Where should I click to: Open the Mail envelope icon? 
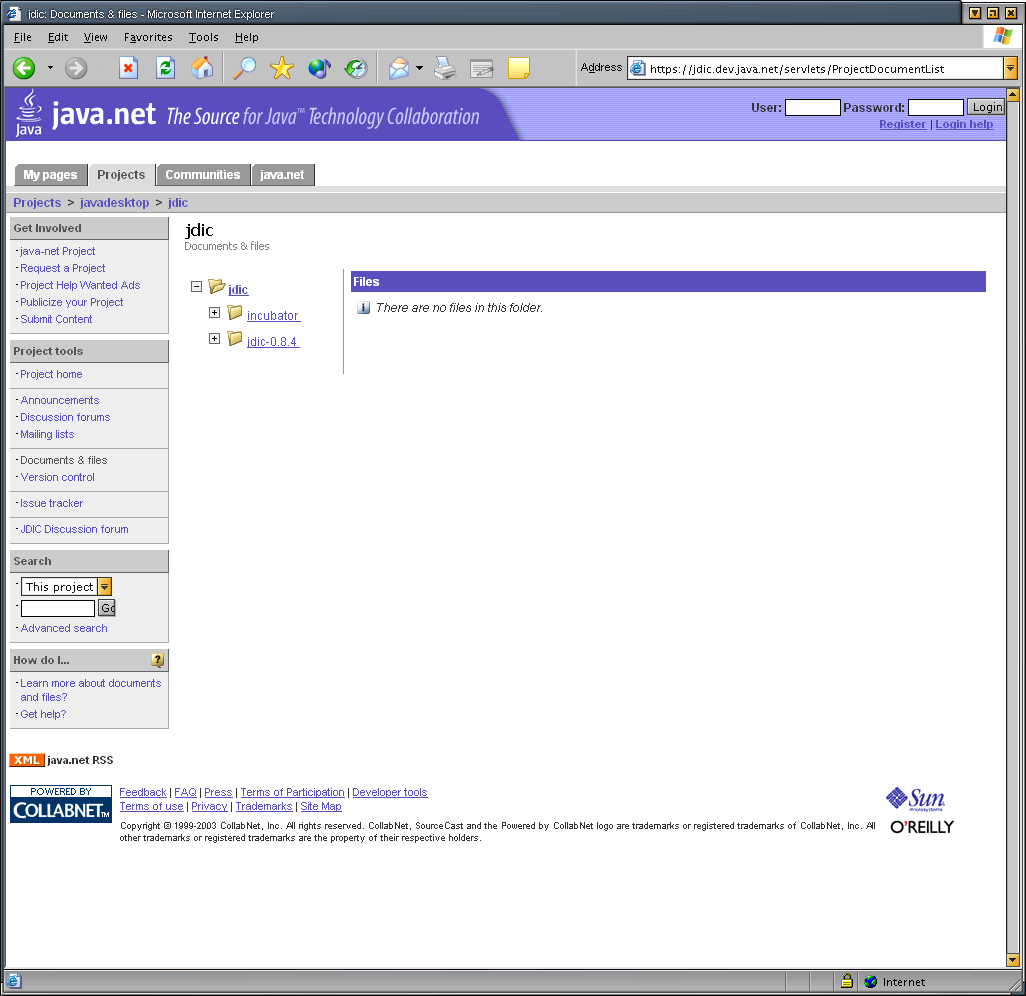pyautogui.click(x=398, y=68)
